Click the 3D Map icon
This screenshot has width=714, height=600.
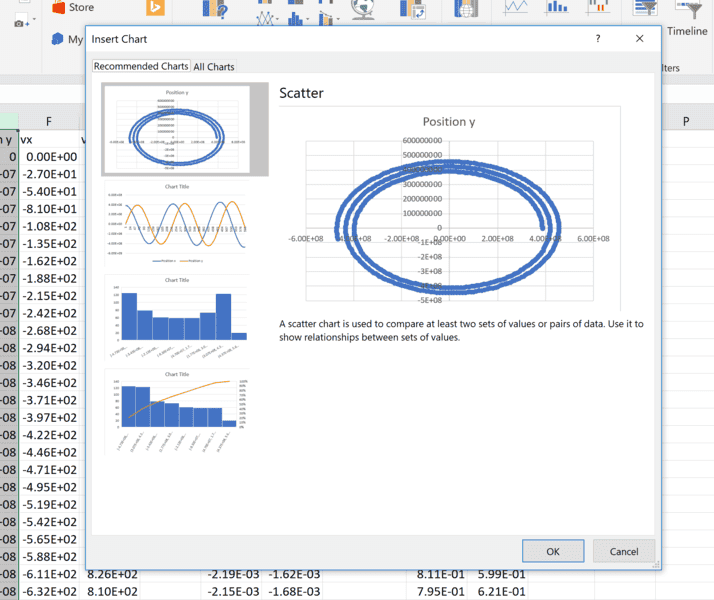[466, 9]
